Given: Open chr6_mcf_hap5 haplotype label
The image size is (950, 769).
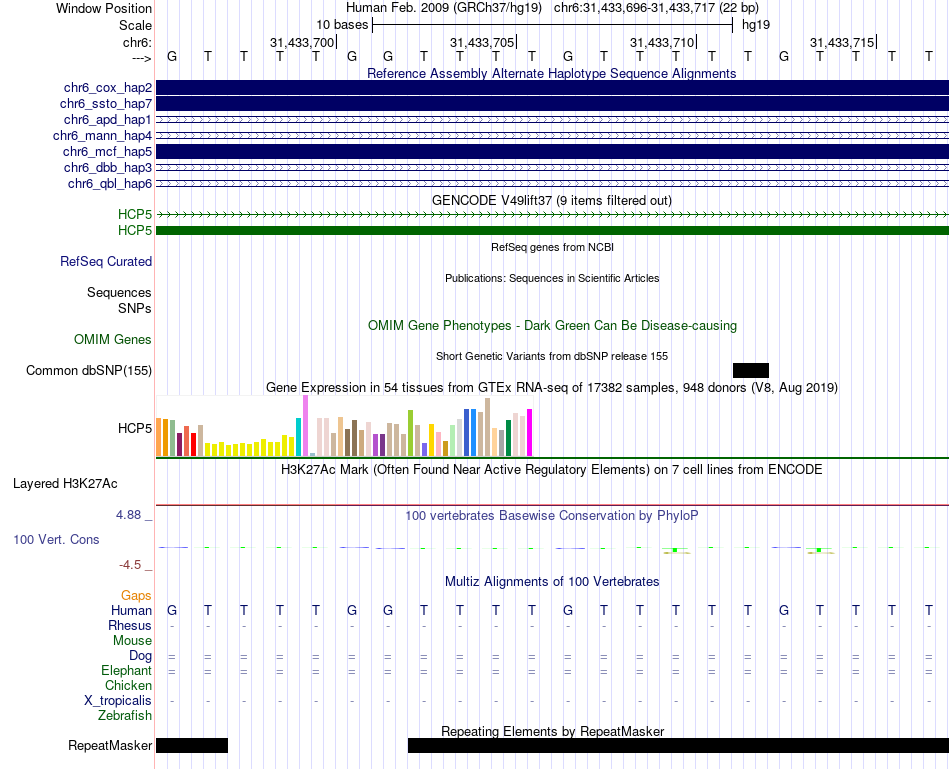Looking at the screenshot, I should pyautogui.click(x=107, y=151).
